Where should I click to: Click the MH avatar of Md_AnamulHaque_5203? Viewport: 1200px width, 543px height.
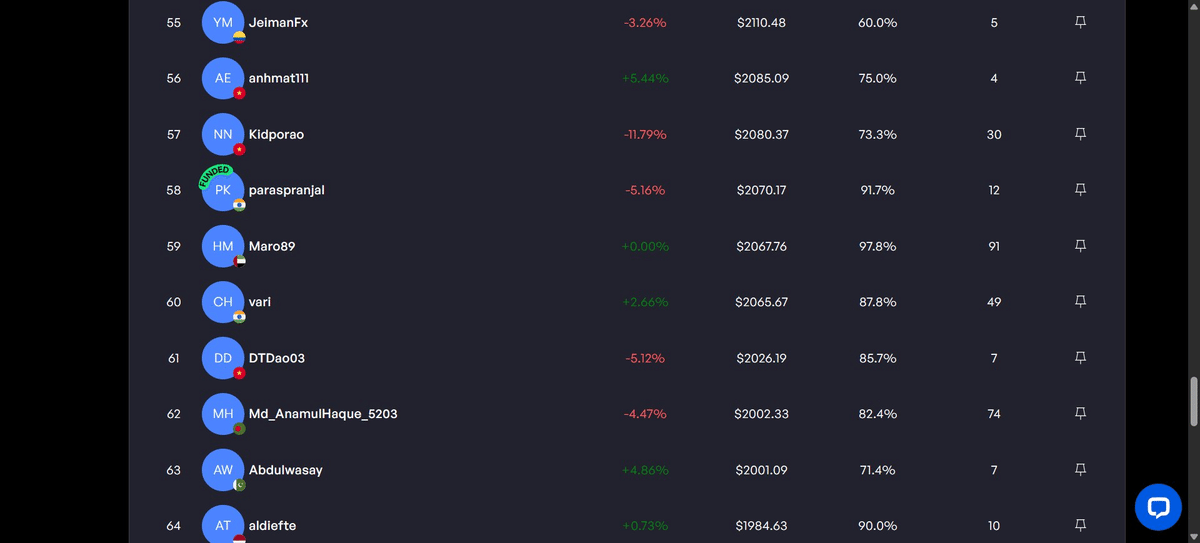(x=223, y=414)
